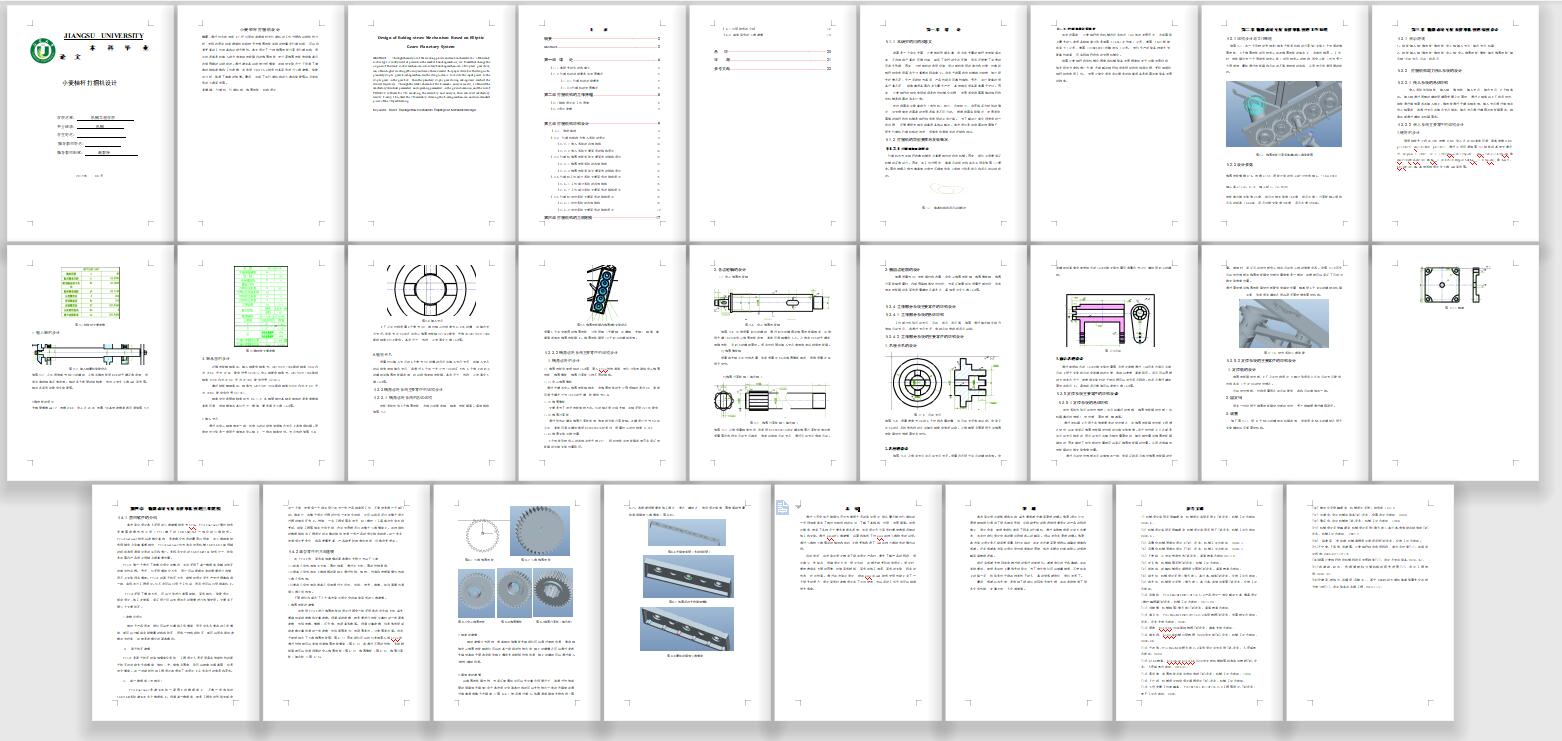
Task: Open the second table of contents page
Action: pos(771,123)
